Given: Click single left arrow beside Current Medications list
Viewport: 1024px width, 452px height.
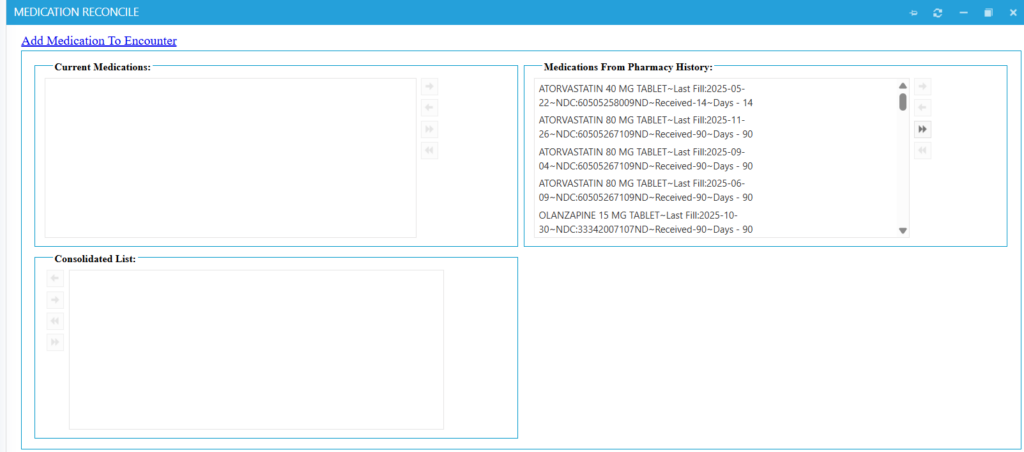Looking at the screenshot, I should (429, 108).
